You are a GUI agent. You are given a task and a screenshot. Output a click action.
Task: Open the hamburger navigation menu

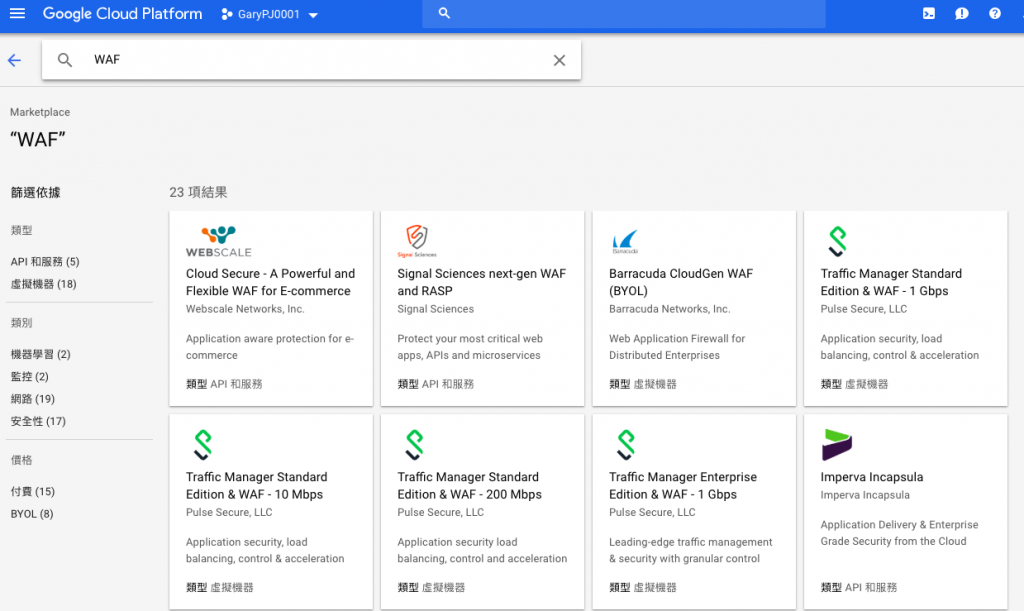[17, 14]
